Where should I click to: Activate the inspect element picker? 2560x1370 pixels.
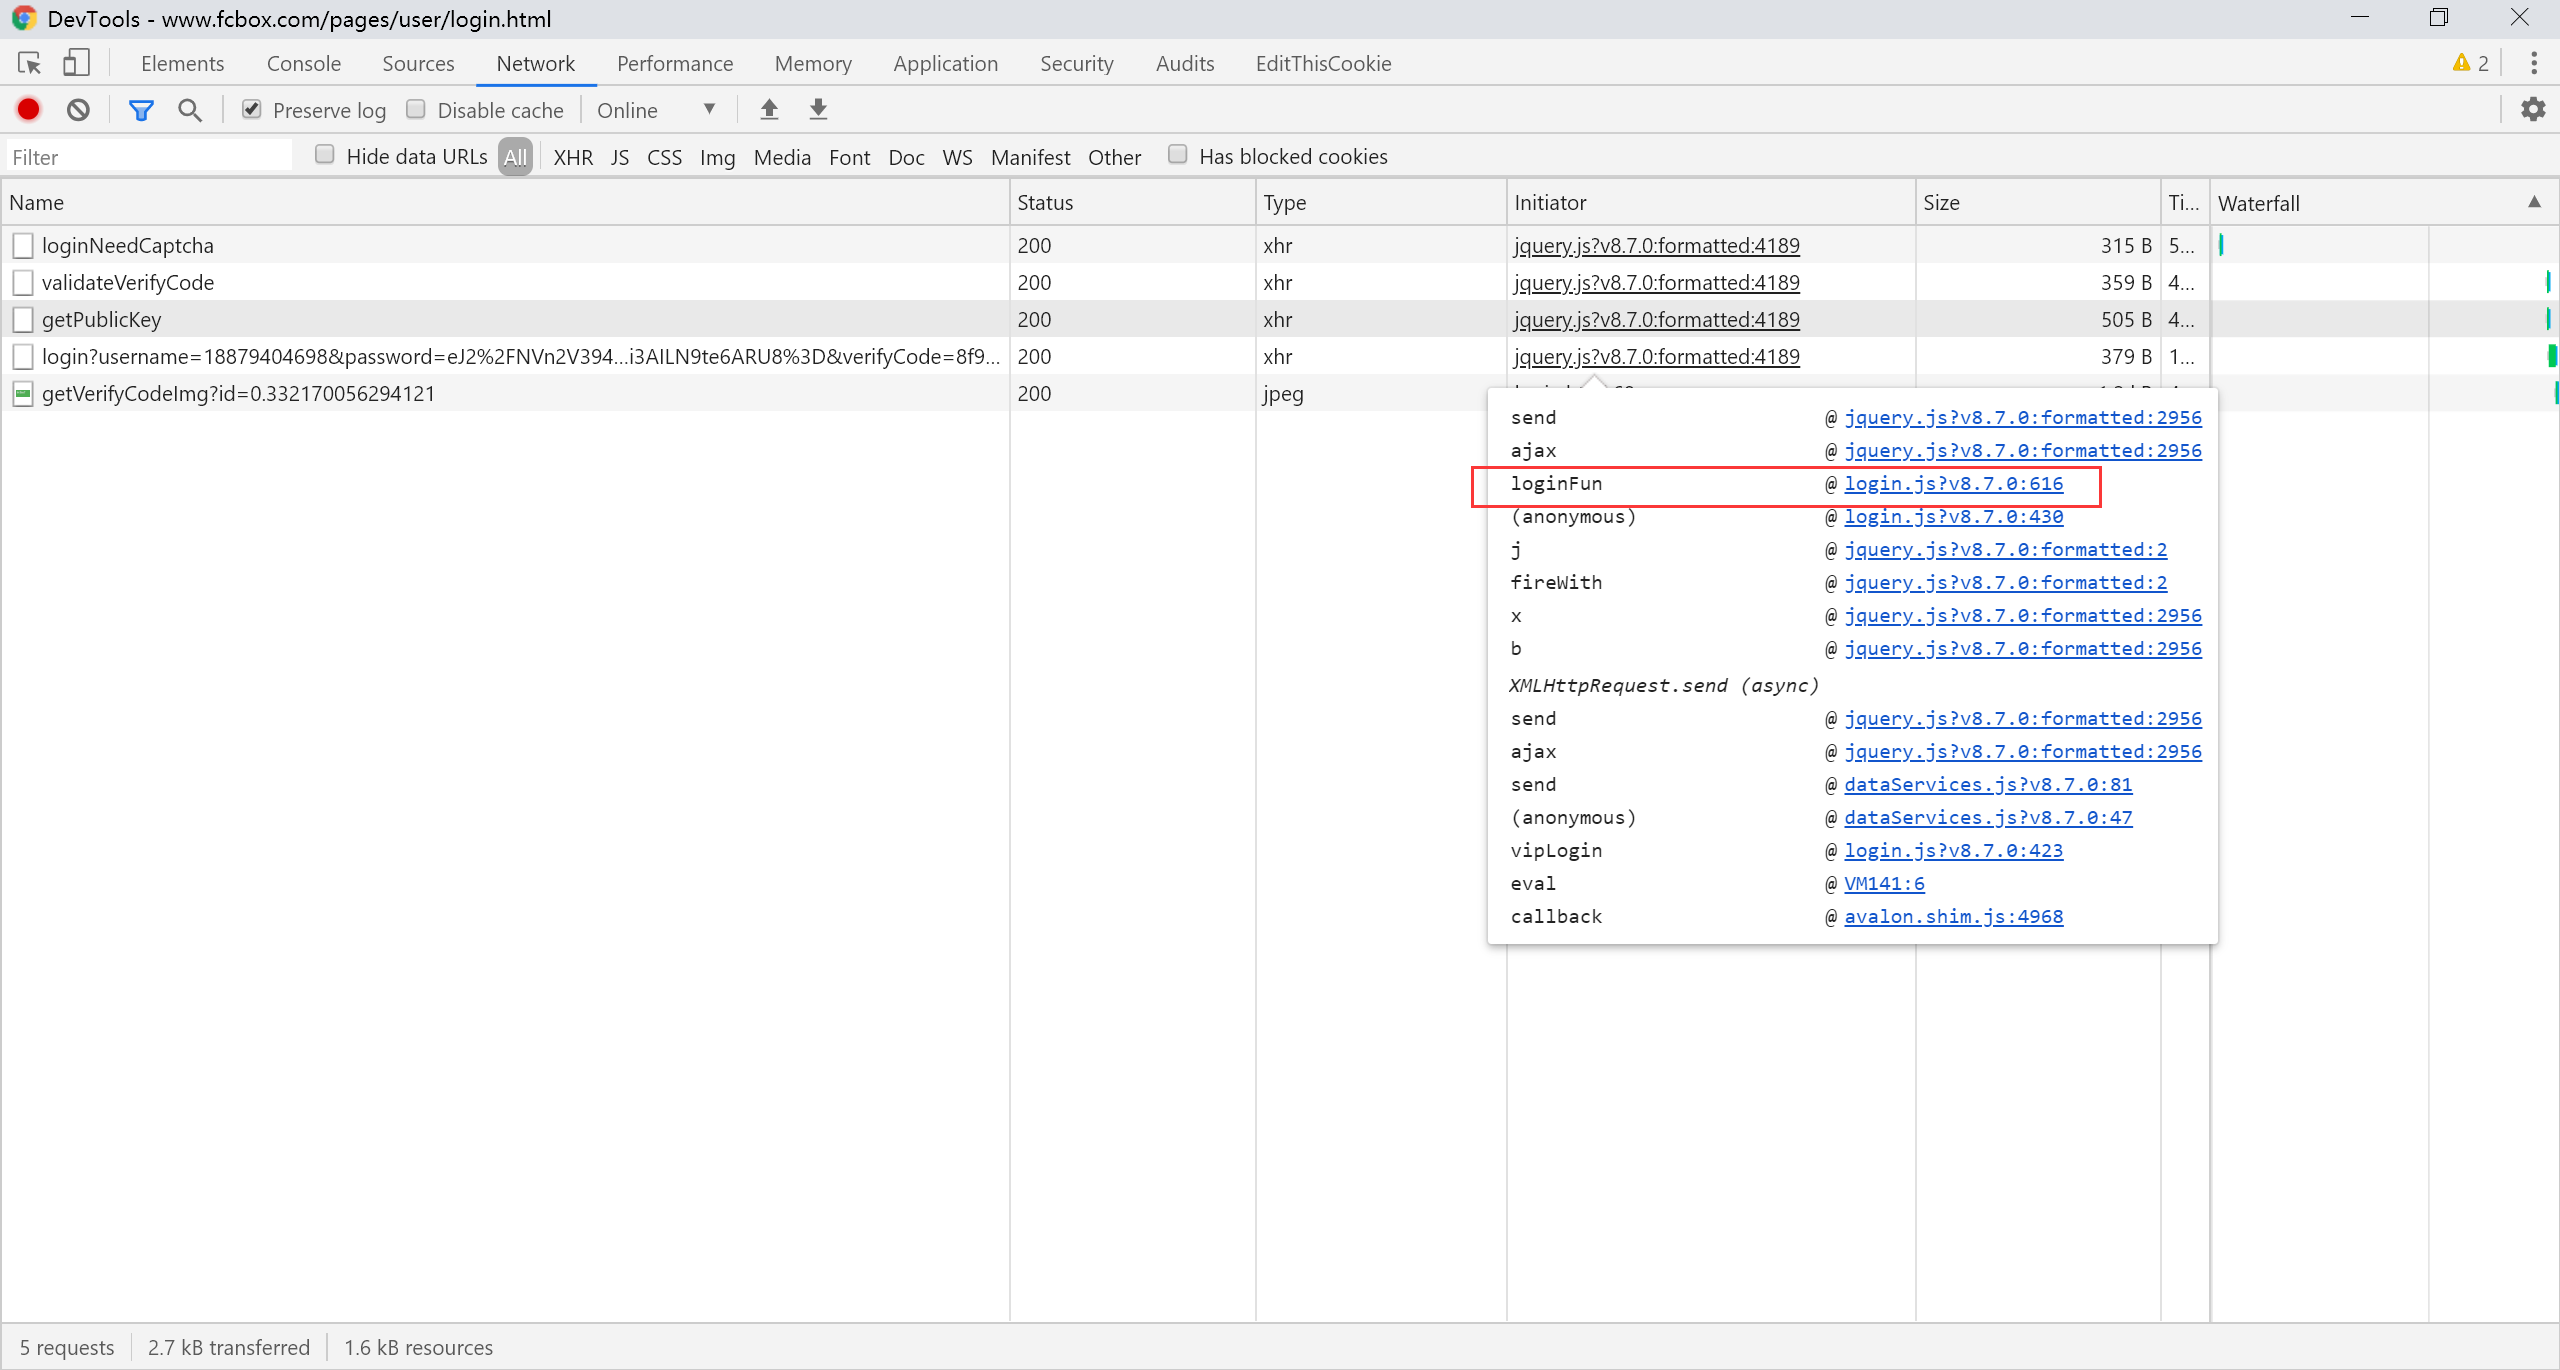(x=29, y=64)
